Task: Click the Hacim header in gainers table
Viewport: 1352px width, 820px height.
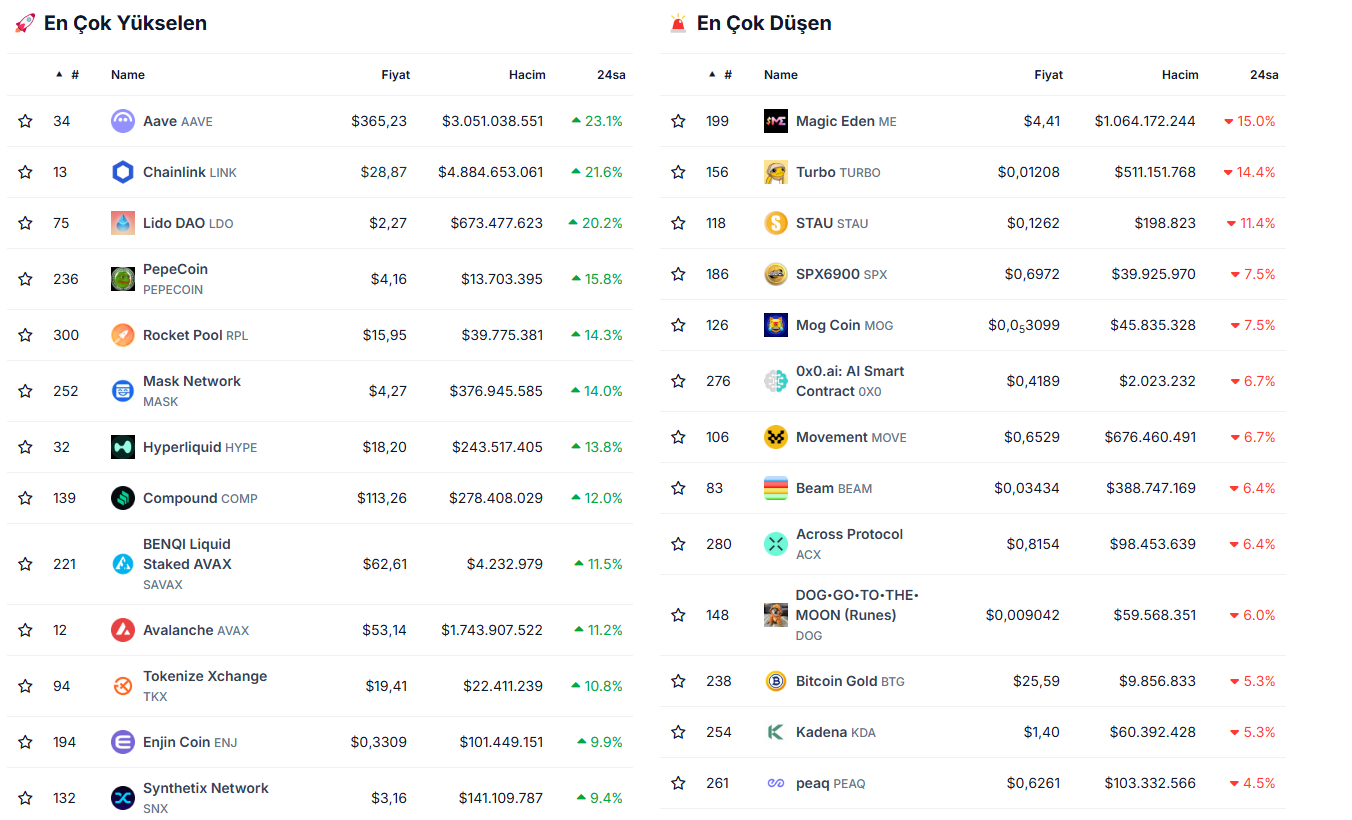Action: click(x=527, y=75)
